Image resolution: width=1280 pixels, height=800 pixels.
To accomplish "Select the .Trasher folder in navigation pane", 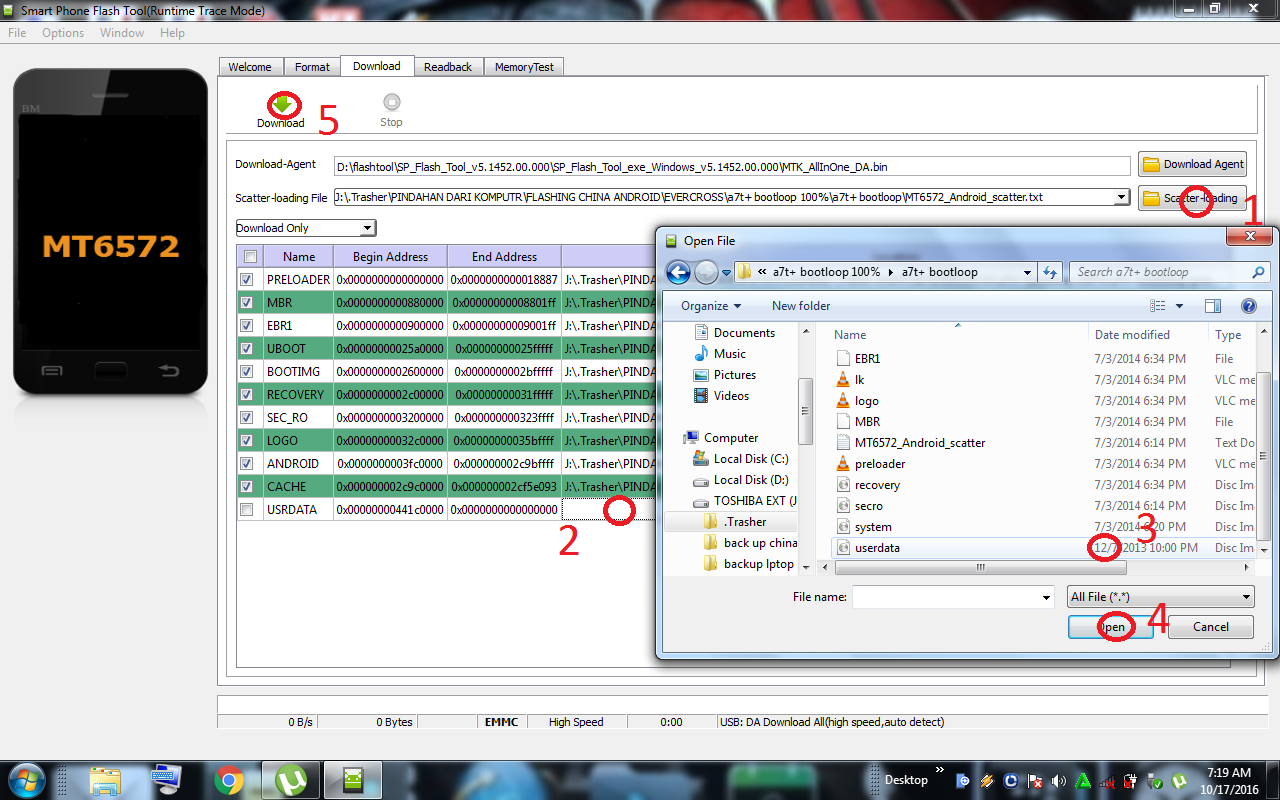I will [x=745, y=522].
